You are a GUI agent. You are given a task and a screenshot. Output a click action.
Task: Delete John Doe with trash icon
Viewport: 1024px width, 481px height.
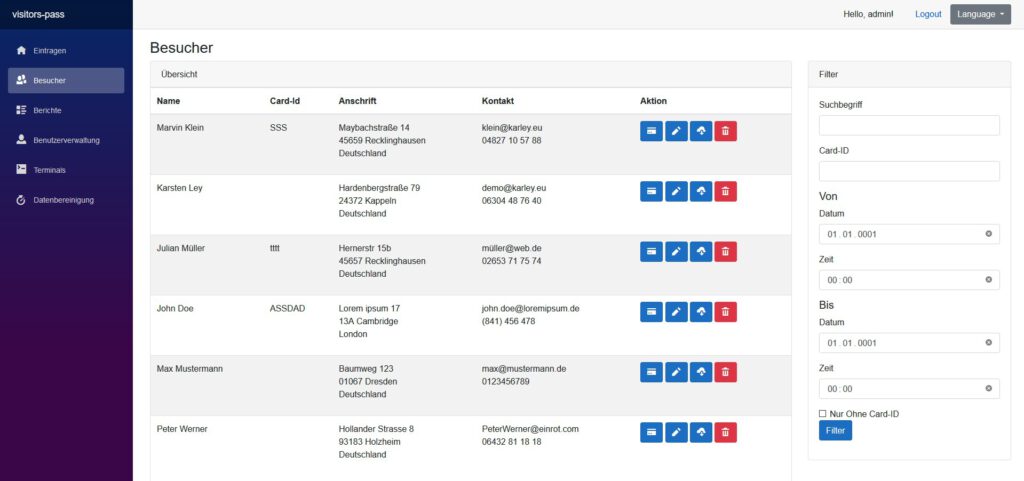(726, 311)
